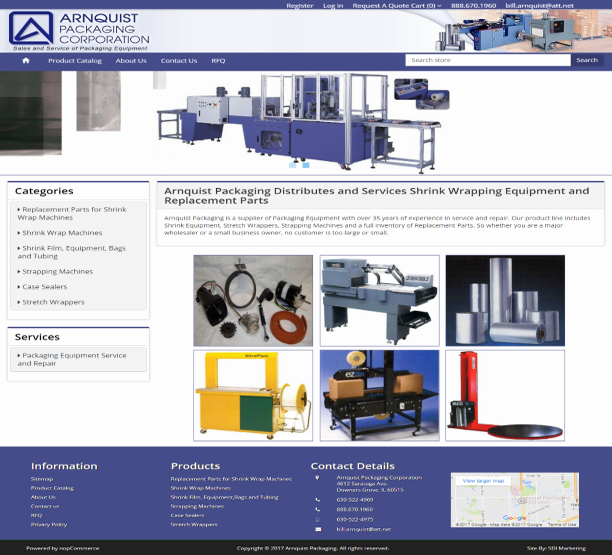Click the Register link at top
This screenshot has height=555, width=612.
pyautogui.click(x=299, y=6)
